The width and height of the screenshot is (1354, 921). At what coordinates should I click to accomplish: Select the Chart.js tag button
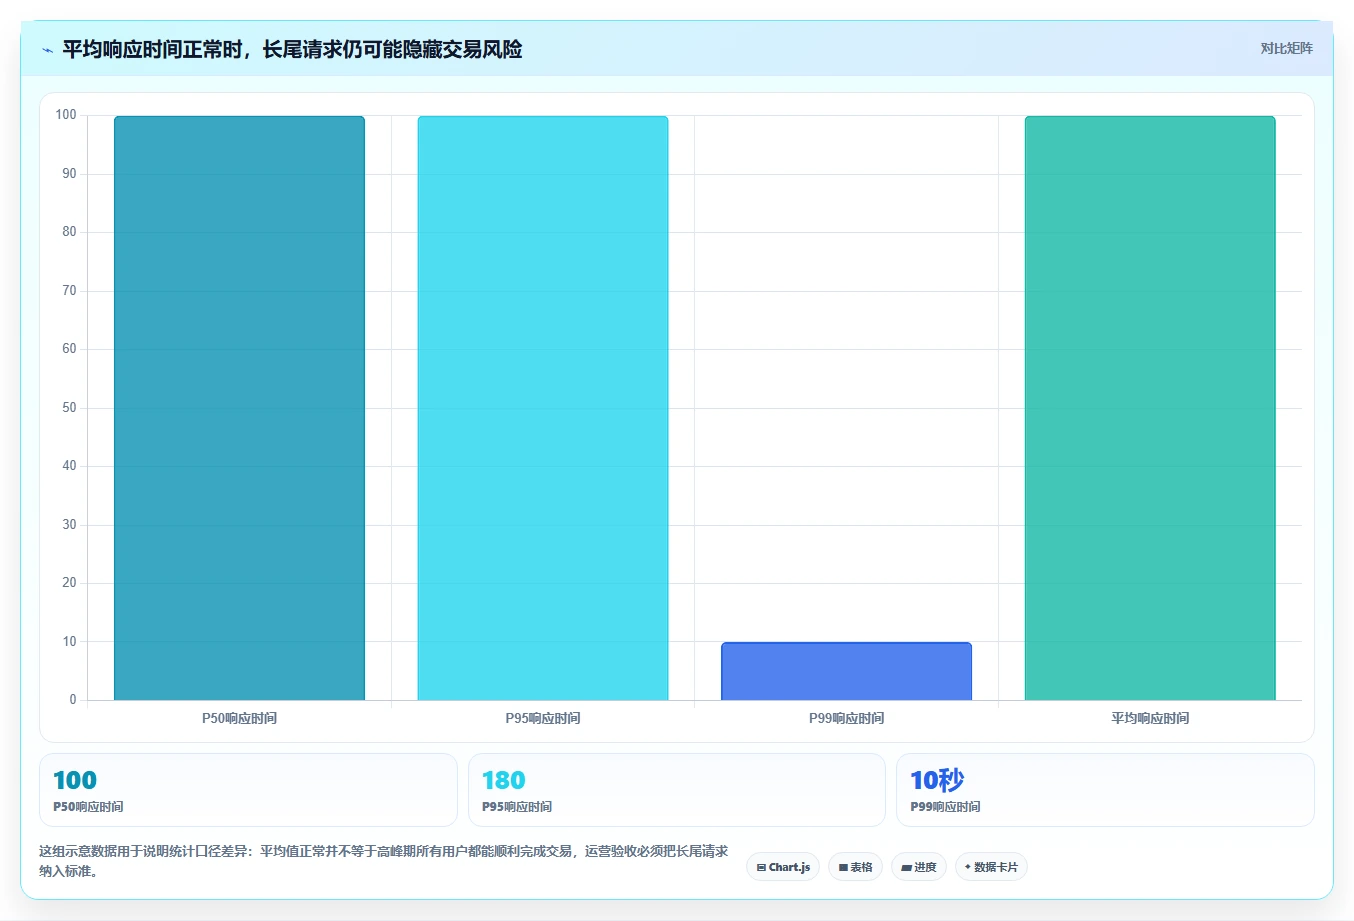(783, 867)
